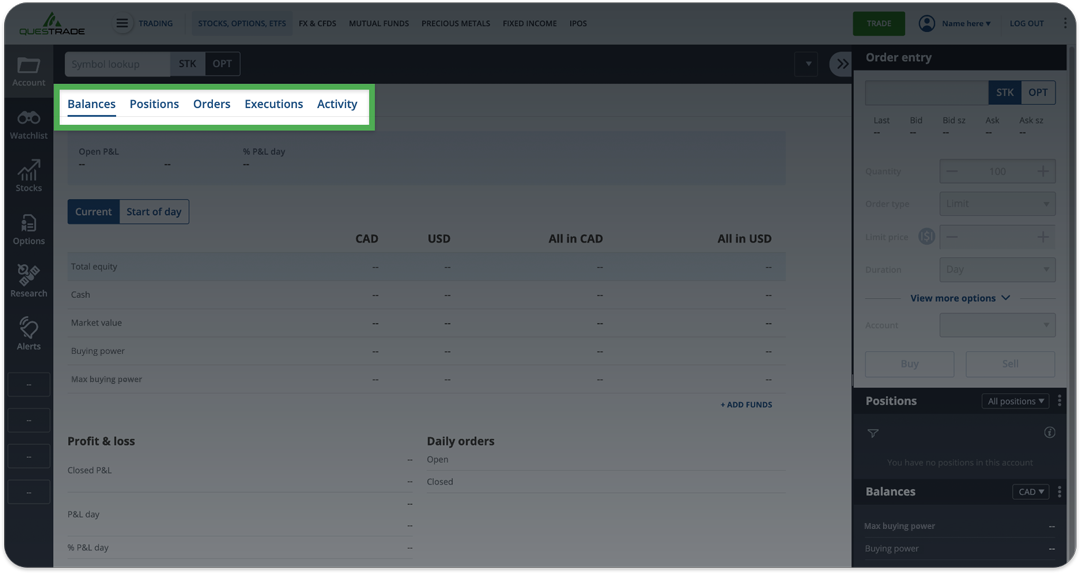Open the Activity tab
Image resolution: width=1080 pixels, height=573 pixels.
click(337, 104)
